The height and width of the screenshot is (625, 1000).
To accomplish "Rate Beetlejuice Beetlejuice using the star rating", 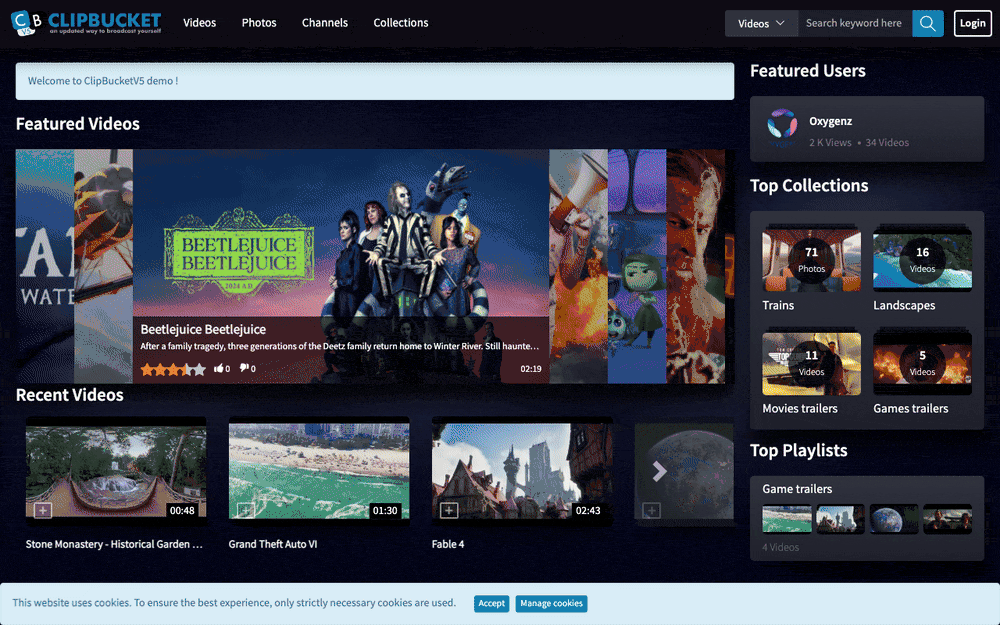I will point(173,369).
